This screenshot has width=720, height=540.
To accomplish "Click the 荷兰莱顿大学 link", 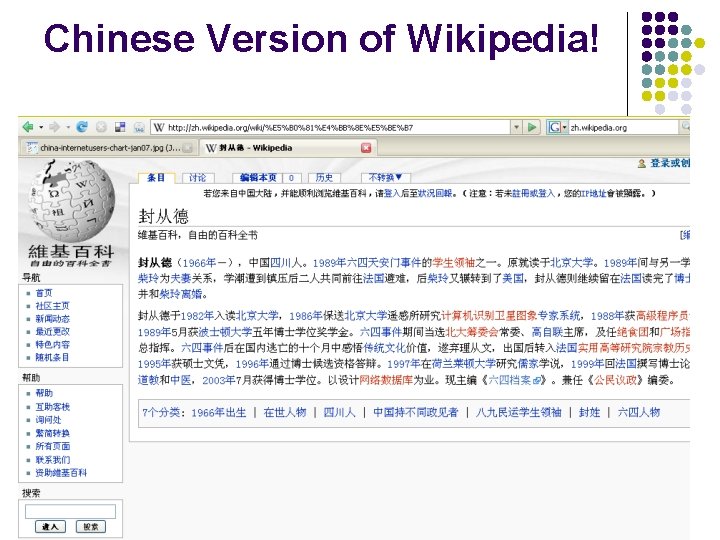I will 463,364.
